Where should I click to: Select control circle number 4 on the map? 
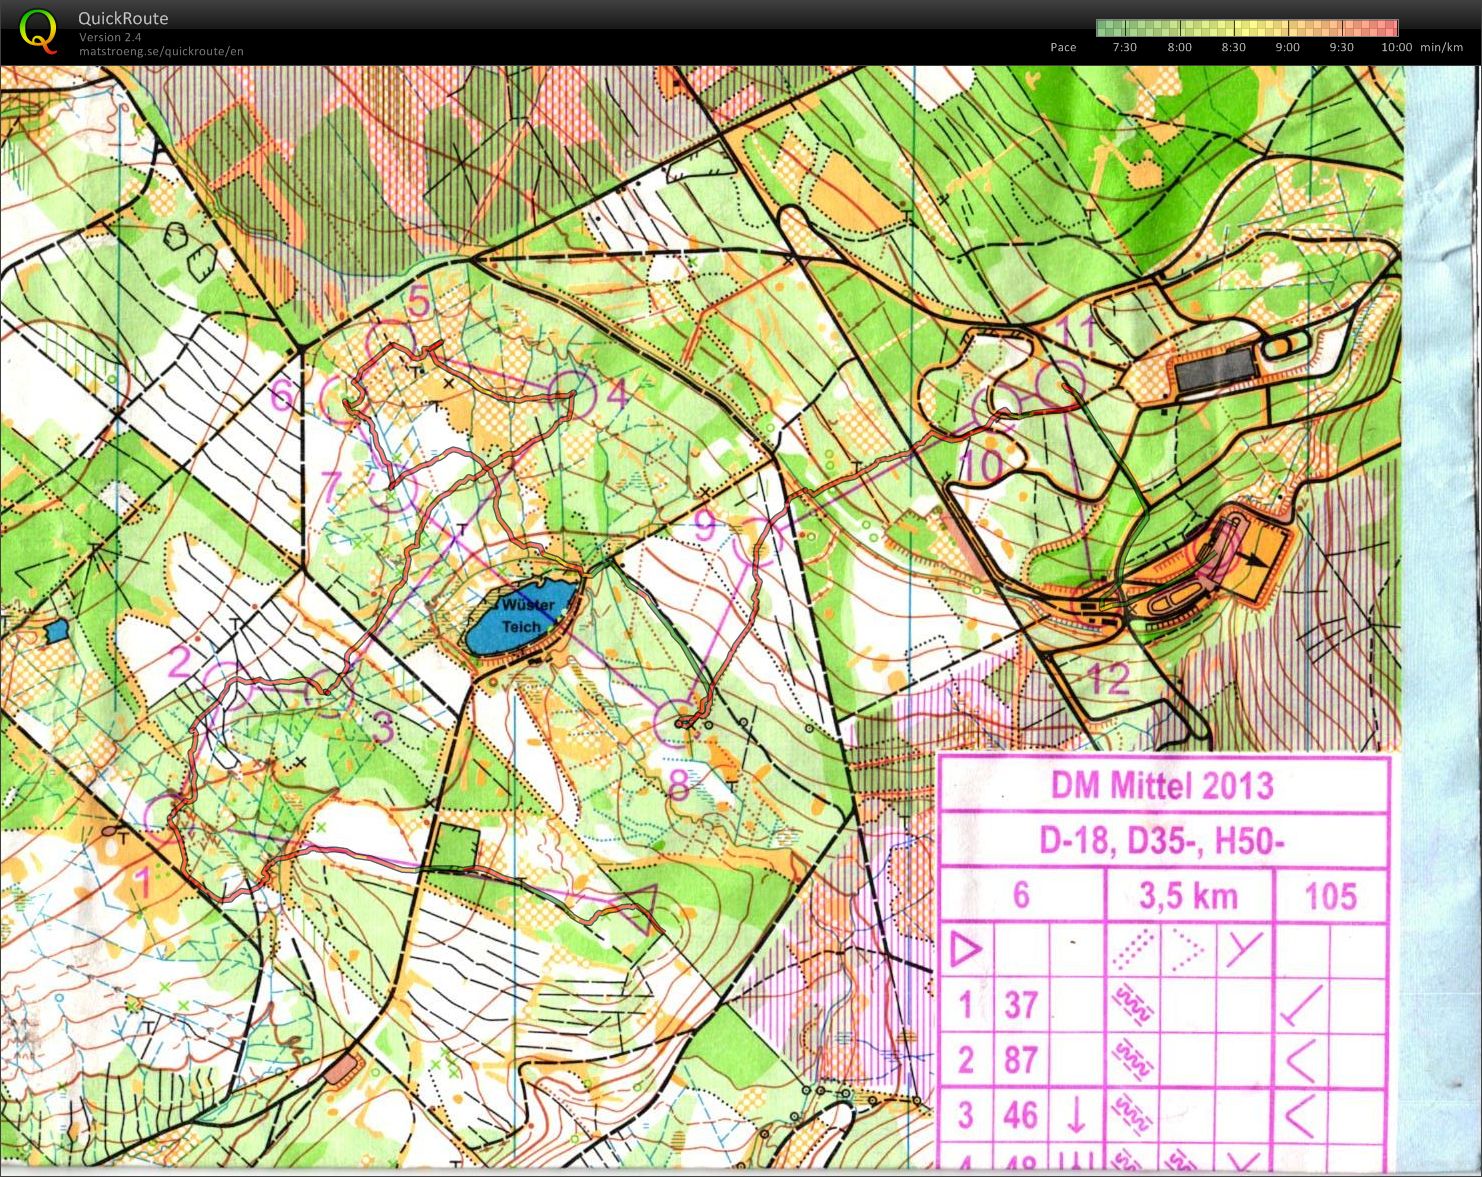[570, 390]
